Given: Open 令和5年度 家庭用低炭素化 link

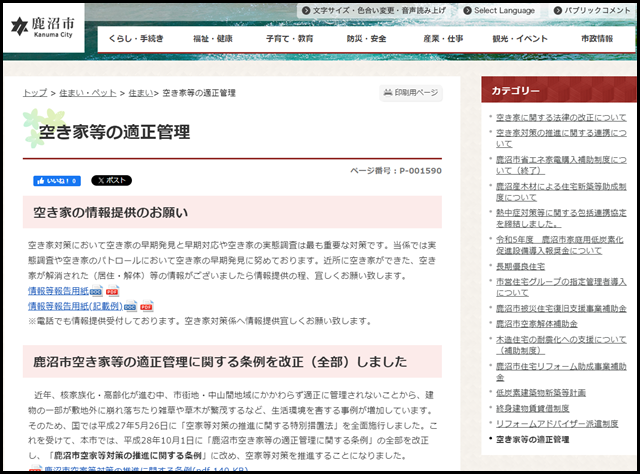Looking at the screenshot, I should click(559, 245).
